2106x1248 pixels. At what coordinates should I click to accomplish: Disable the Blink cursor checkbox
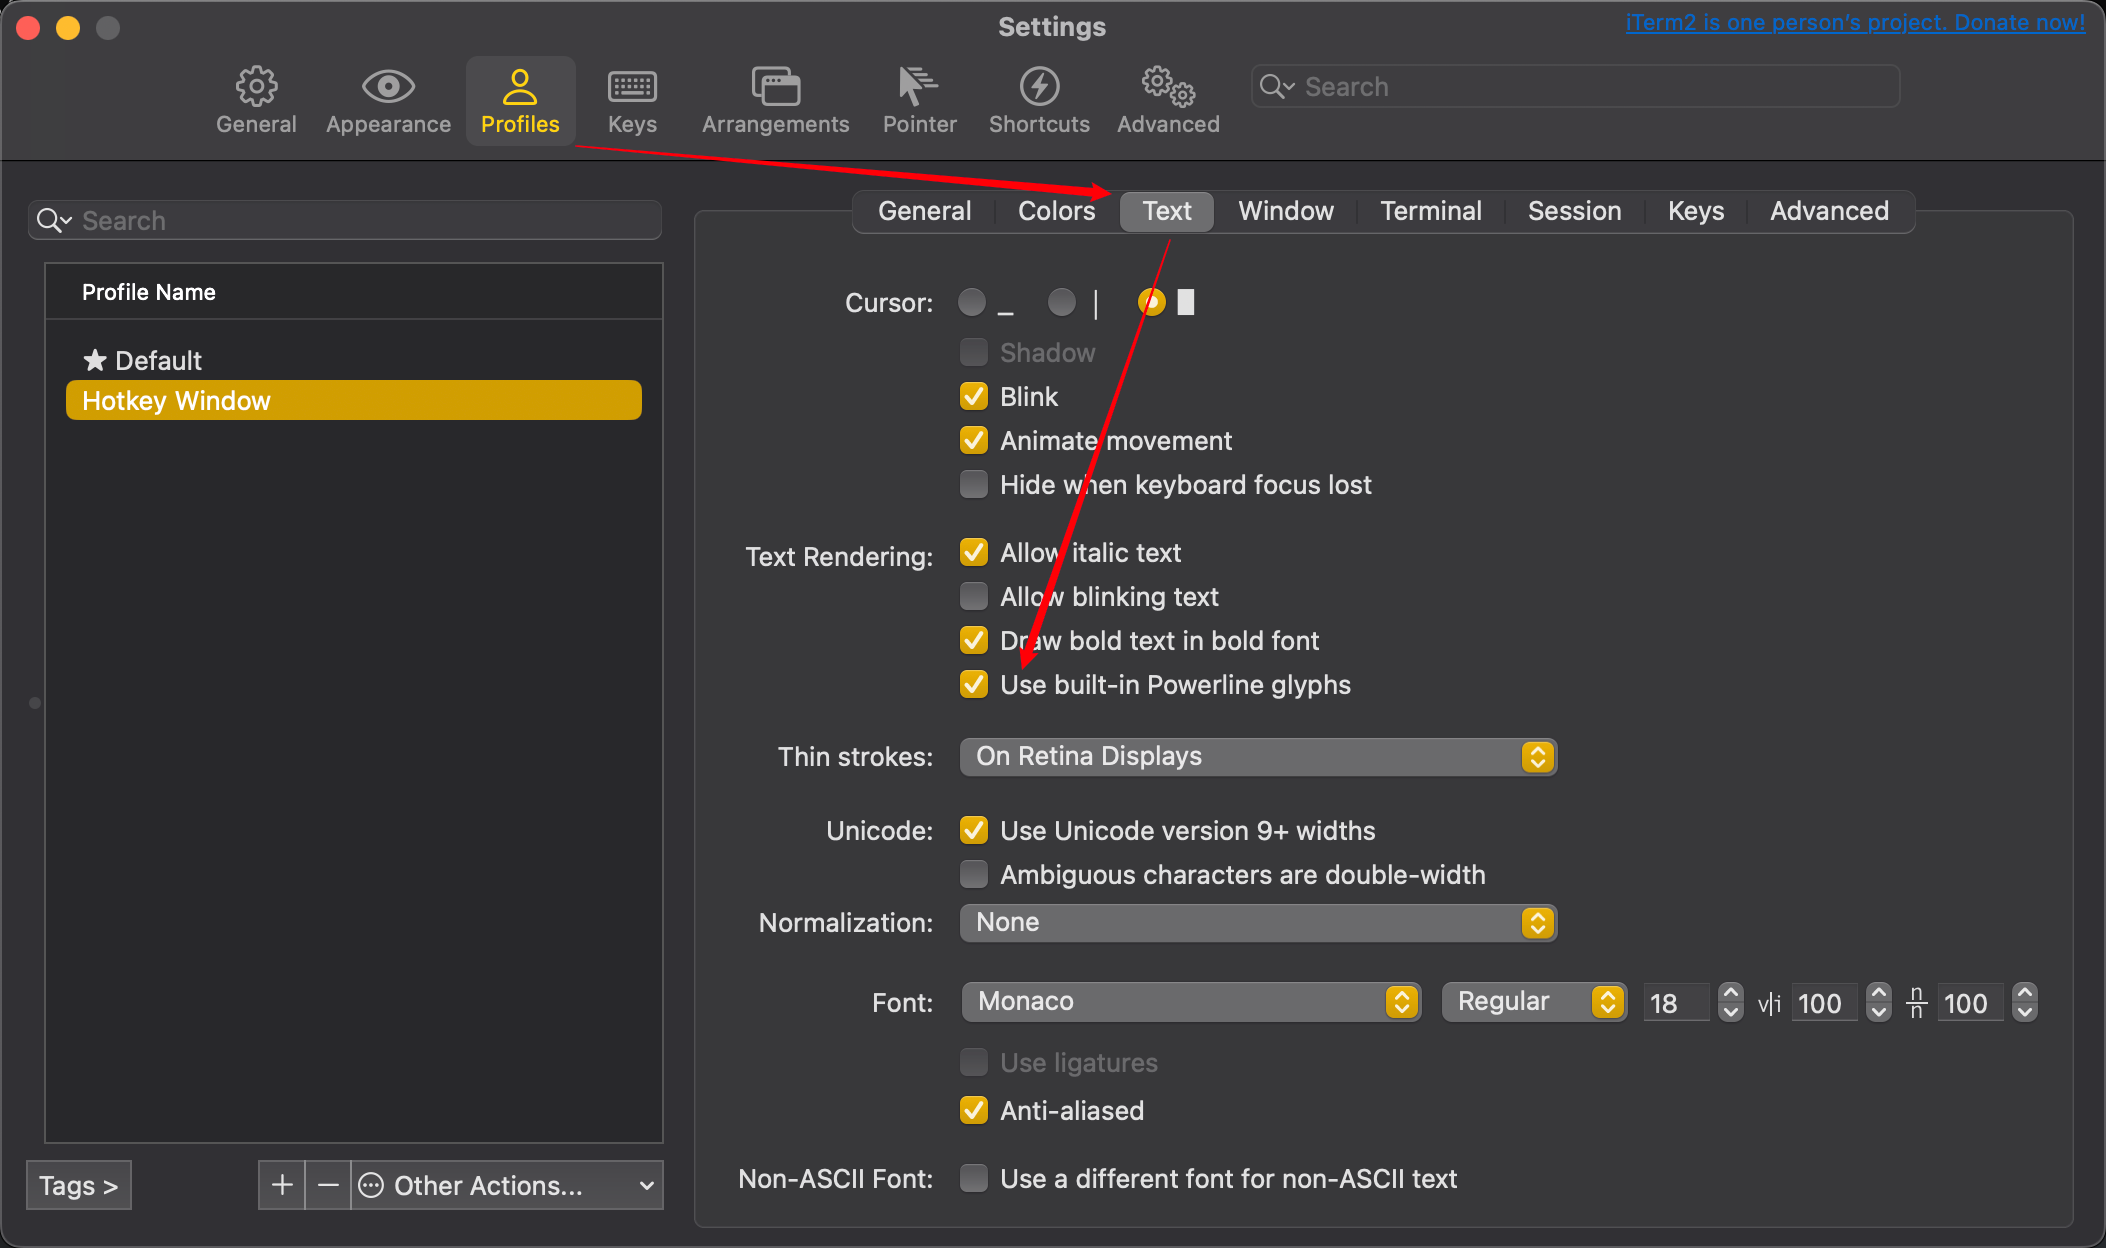click(974, 397)
